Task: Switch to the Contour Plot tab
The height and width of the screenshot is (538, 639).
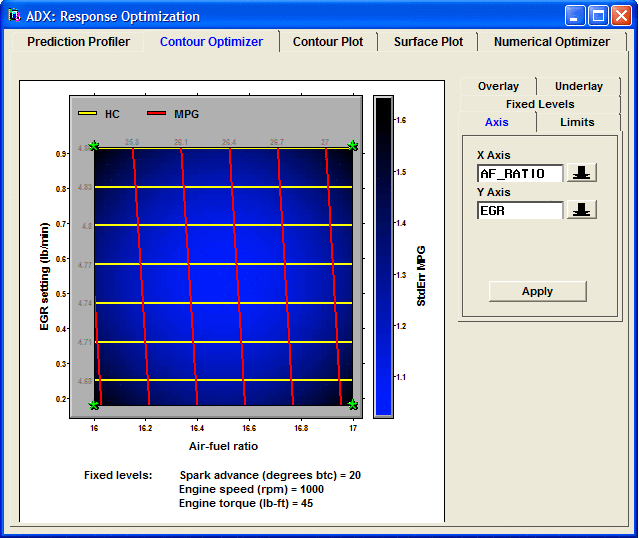Action: tap(328, 42)
